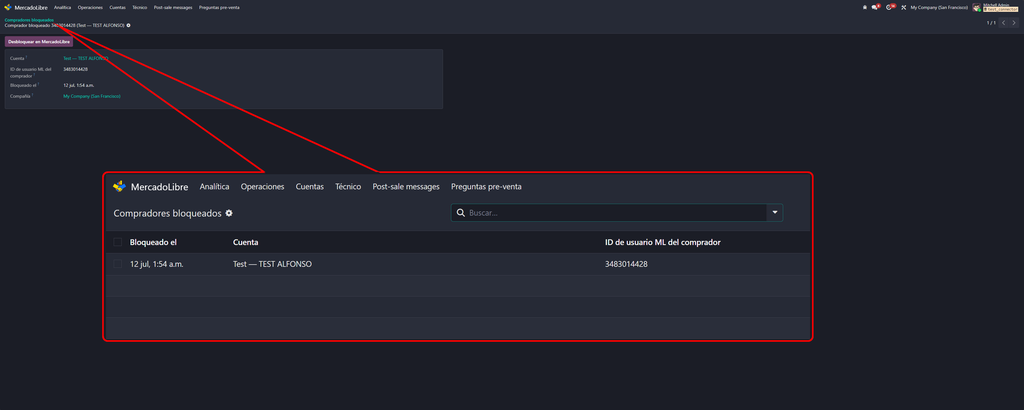Click the 1 / 1 pager counter
This screenshot has height=410, width=1024.
tap(991, 23)
